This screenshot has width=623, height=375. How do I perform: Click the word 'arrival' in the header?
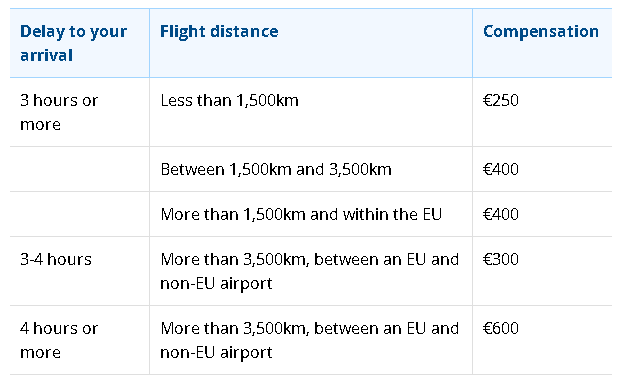point(46,56)
